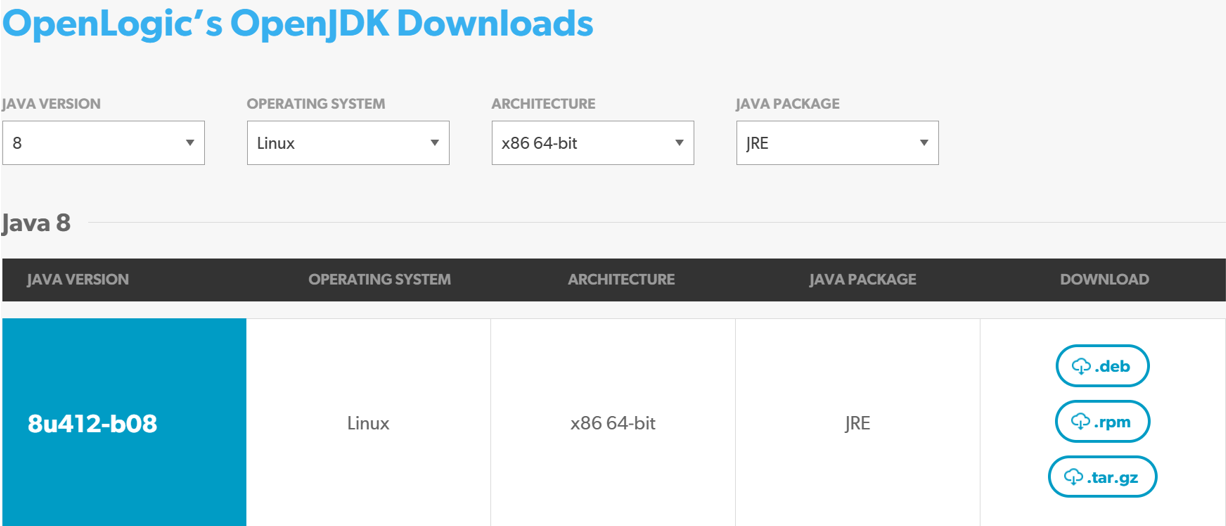The width and height of the screenshot is (1226, 526).
Task: Click the OPERATING SYSTEM table column header
Action: (x=379, y=280)
